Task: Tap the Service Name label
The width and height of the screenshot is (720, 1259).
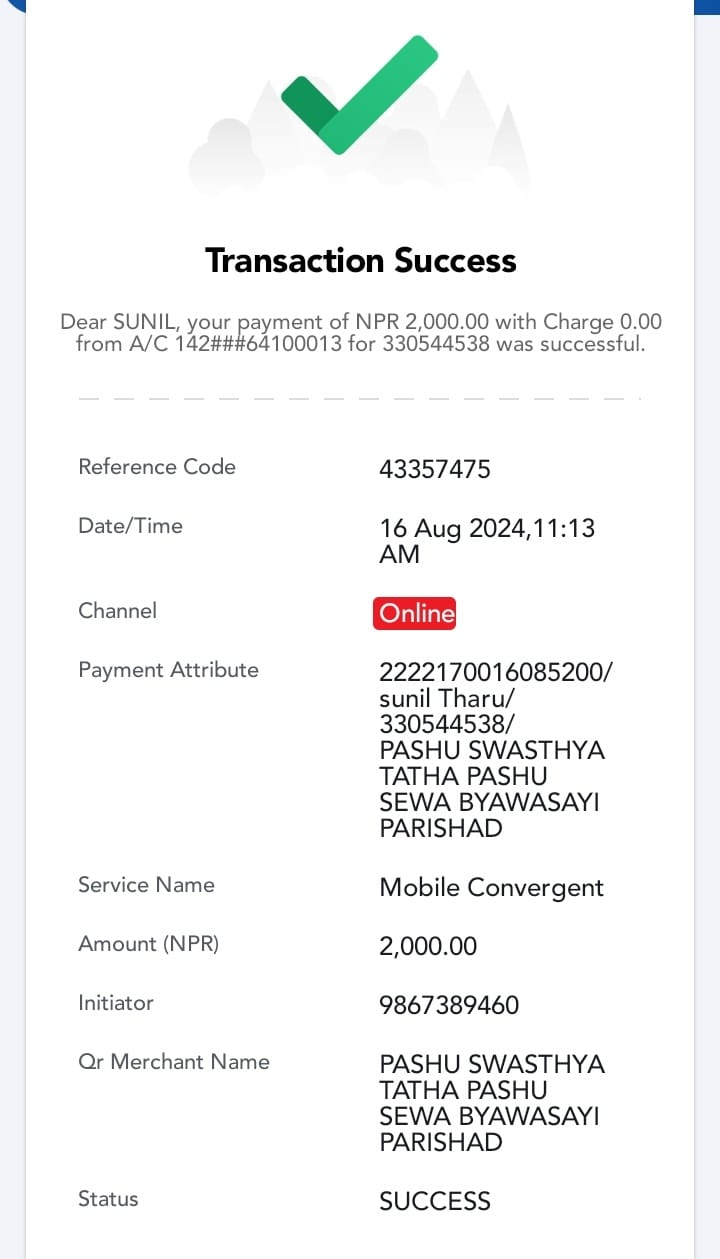Action: point(146,885)
